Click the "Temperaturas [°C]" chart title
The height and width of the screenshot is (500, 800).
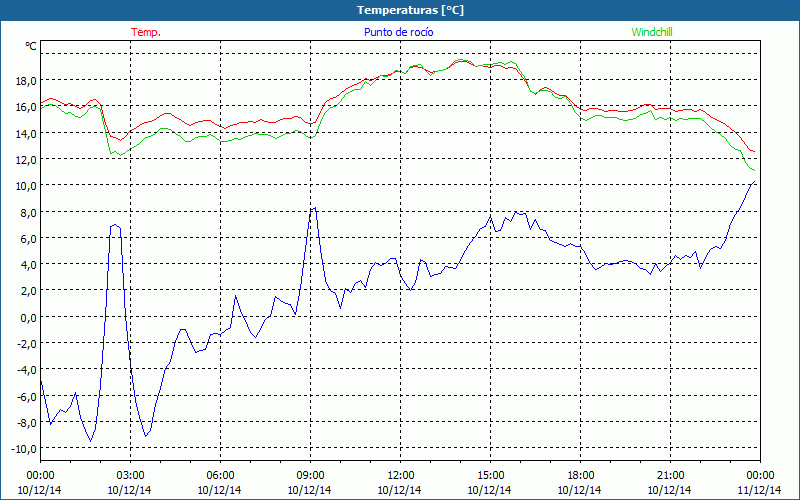[410, 10]
